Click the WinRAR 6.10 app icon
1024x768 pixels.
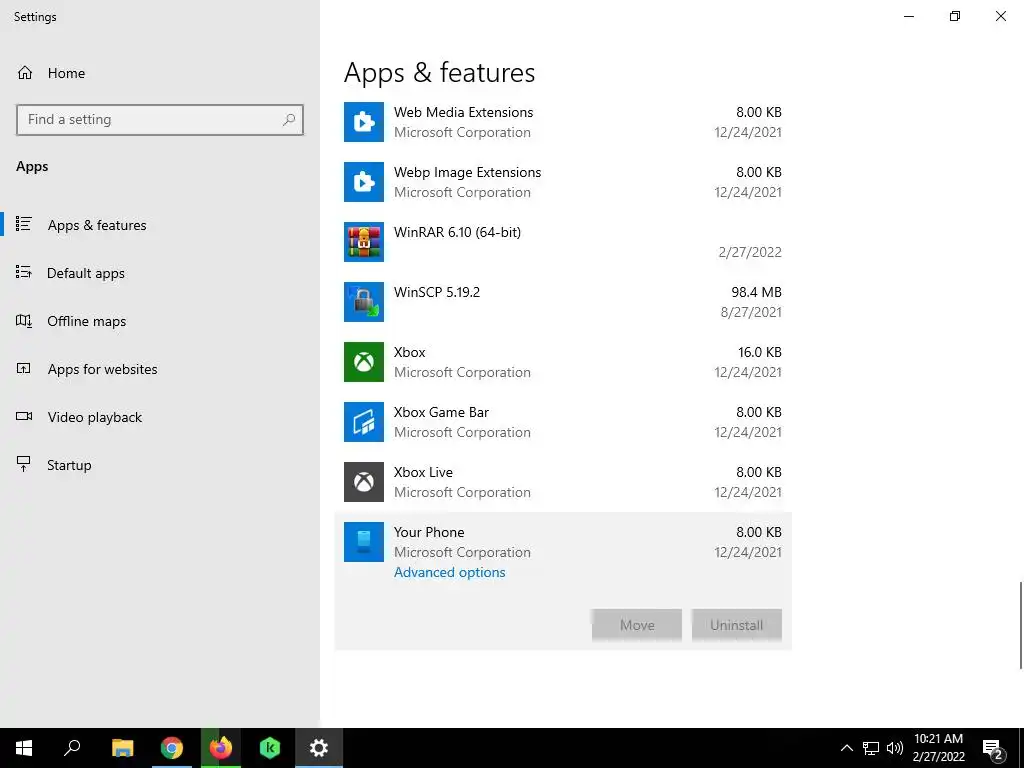tap(364, 242)
